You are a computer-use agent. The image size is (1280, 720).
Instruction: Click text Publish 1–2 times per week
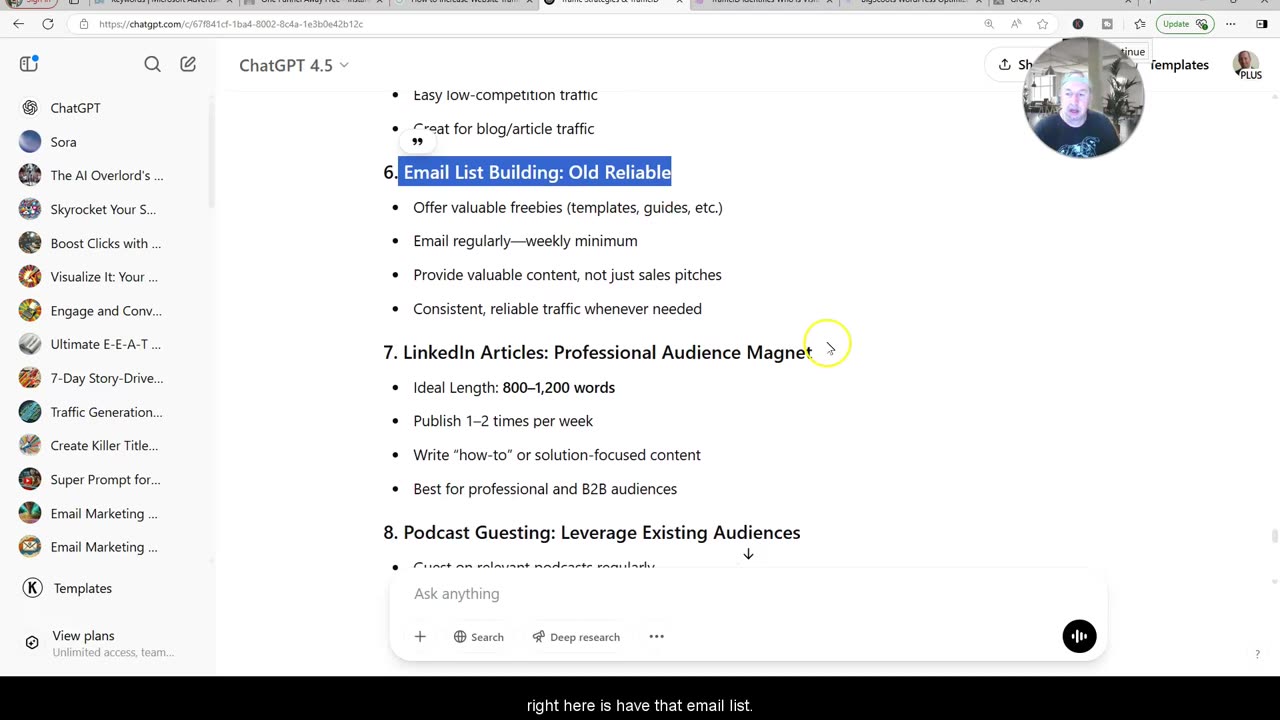click(503, 421)
